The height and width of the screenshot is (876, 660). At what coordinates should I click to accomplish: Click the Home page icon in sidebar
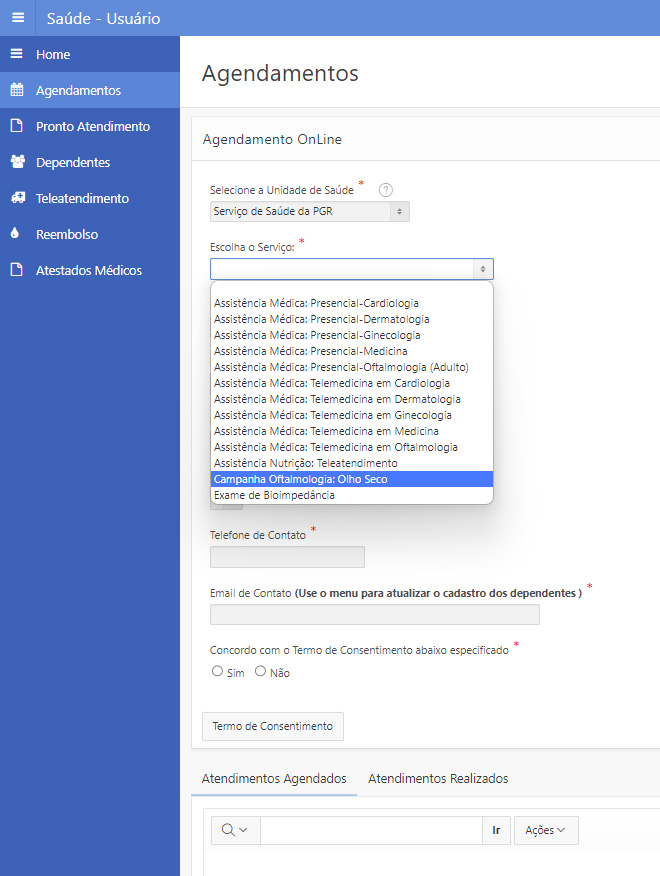[x=16, y=54]
